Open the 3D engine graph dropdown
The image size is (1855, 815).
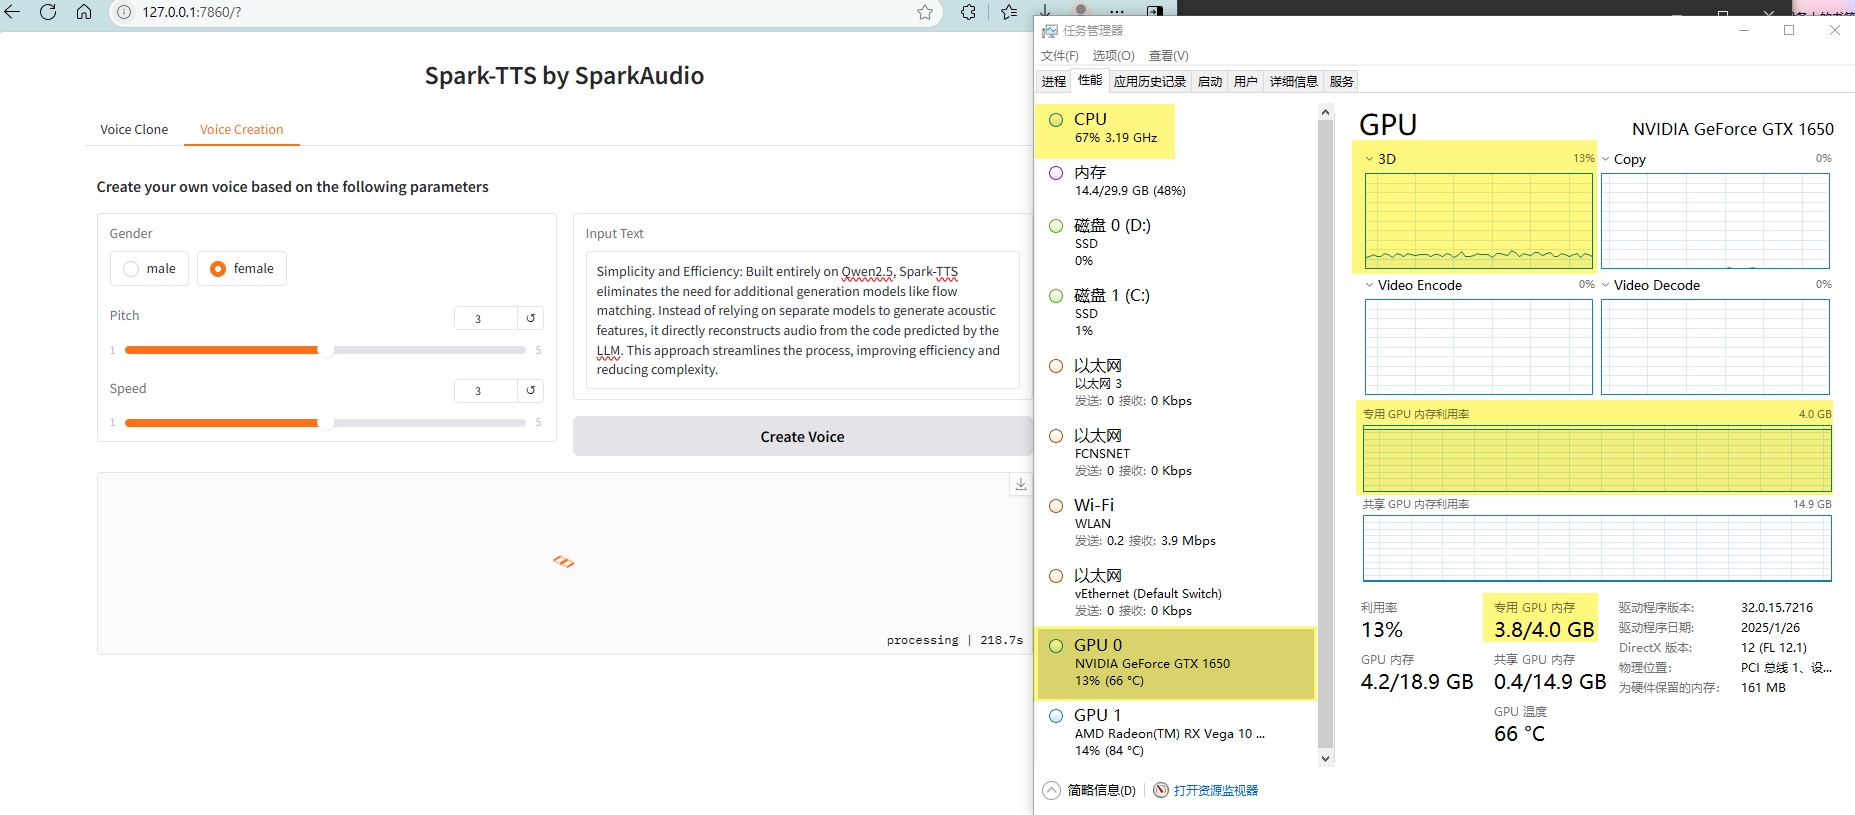pyautogui.click(x=1369, y=159)
